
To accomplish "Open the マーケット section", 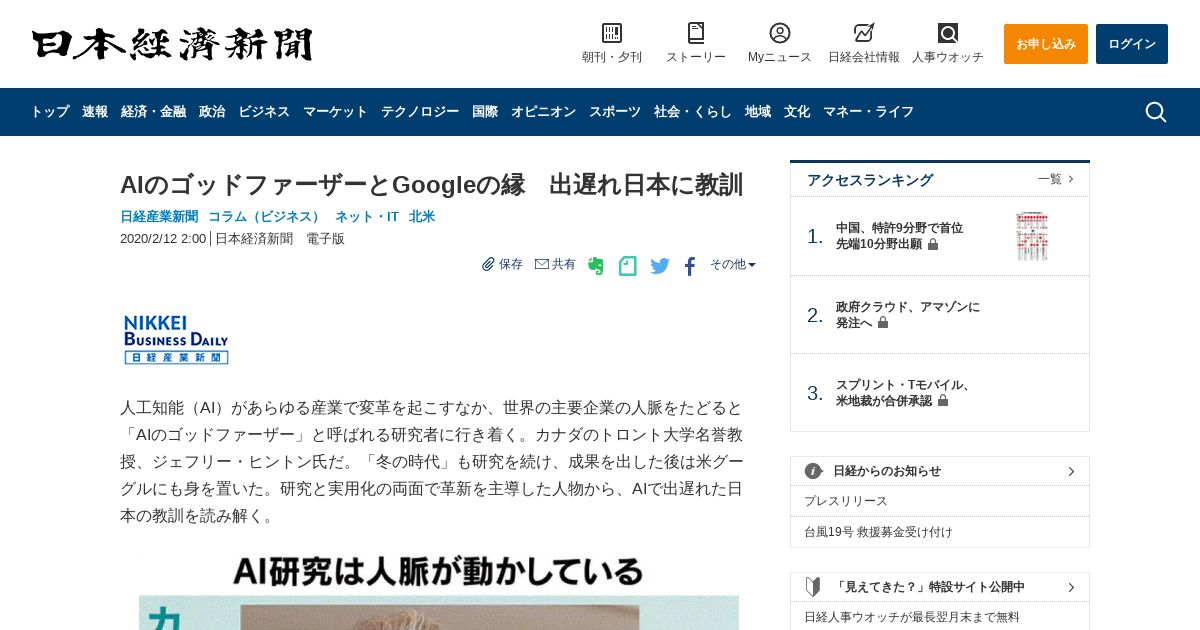I will [335, 112].
